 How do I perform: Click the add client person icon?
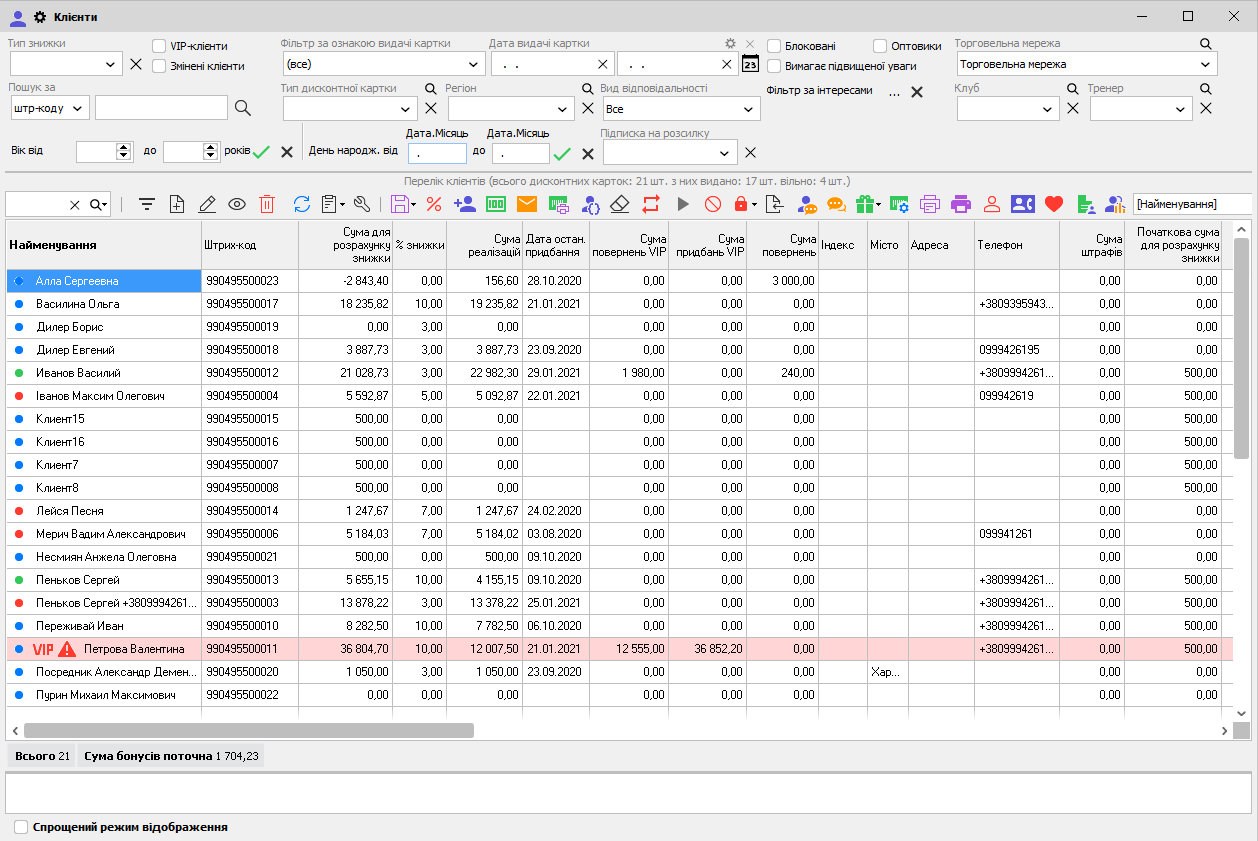pos(465,204)
